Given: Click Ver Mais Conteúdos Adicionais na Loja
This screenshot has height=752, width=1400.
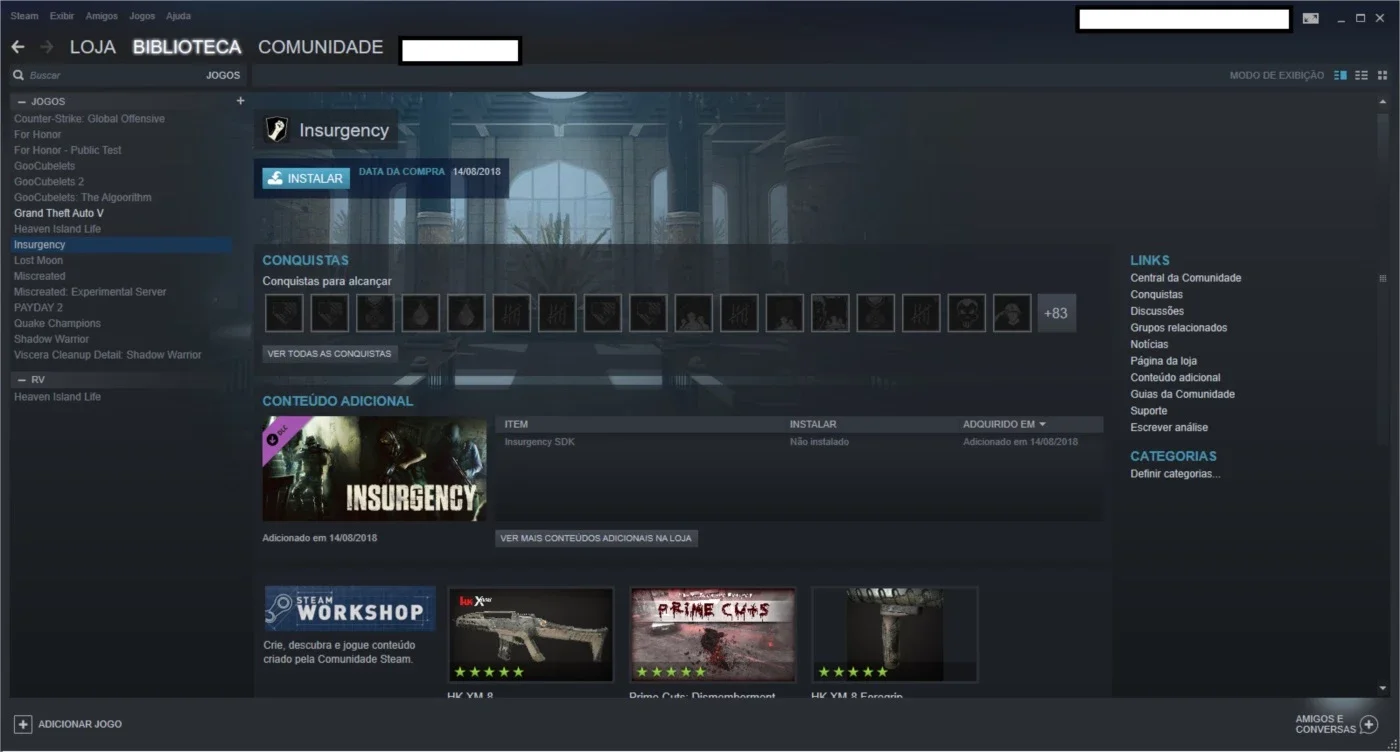Looking at the screenshot, I should [x=596, y=538].
